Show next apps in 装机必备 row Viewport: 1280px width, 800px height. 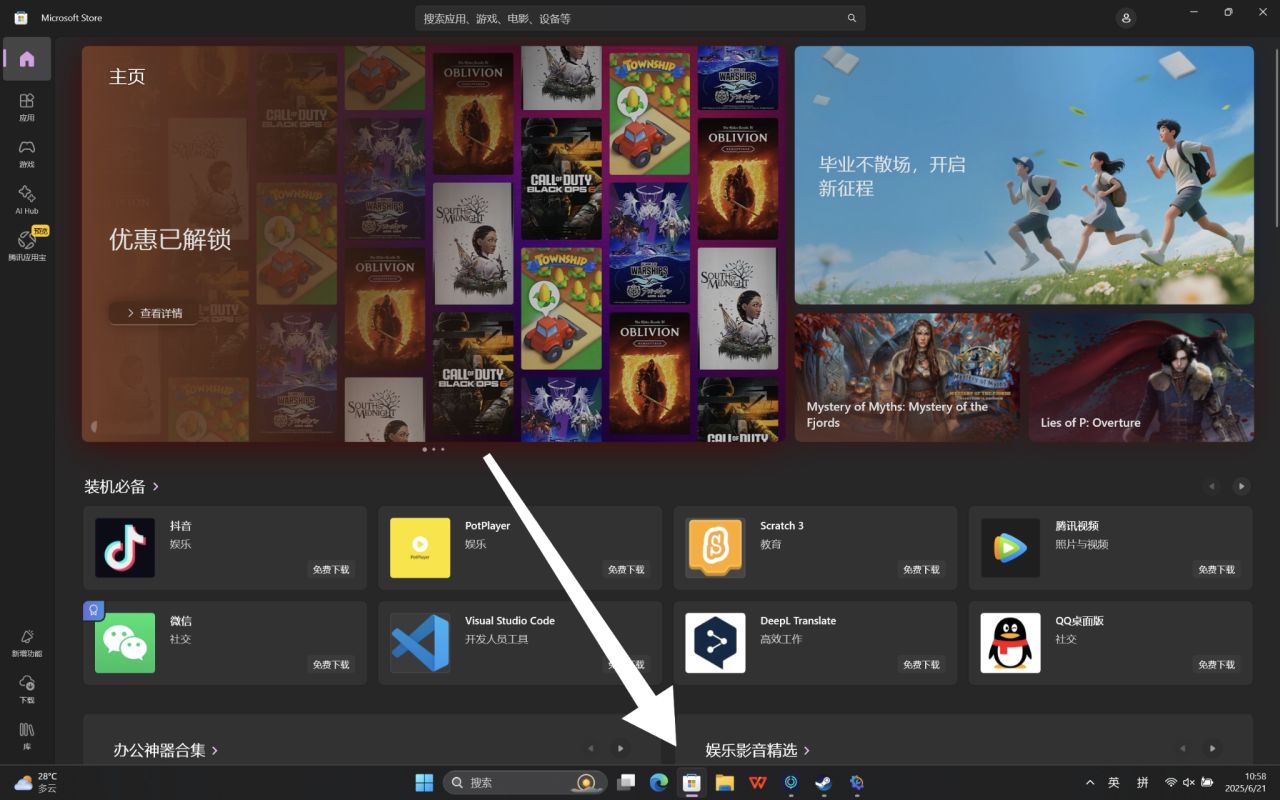(1241, 487)
